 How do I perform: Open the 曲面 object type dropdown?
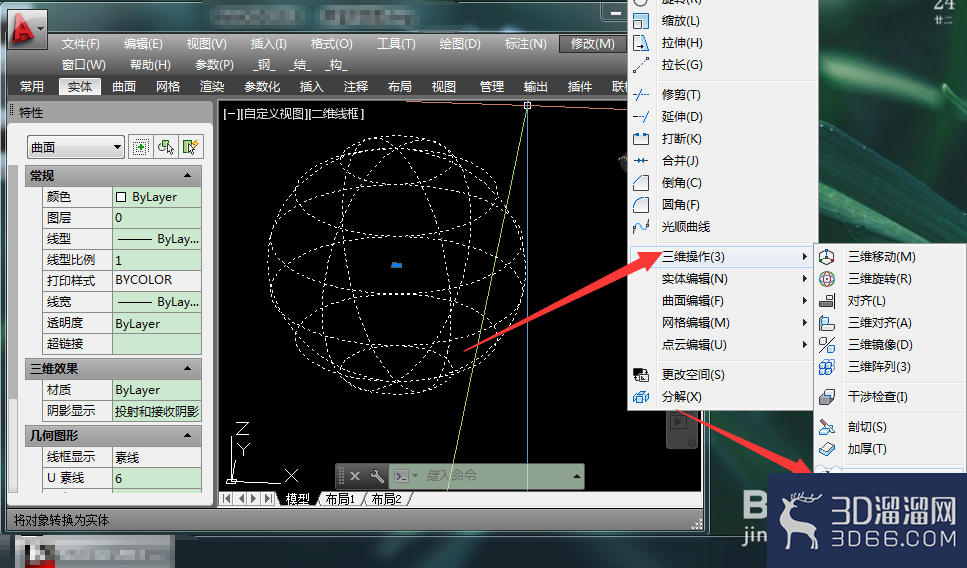(76, 147)
